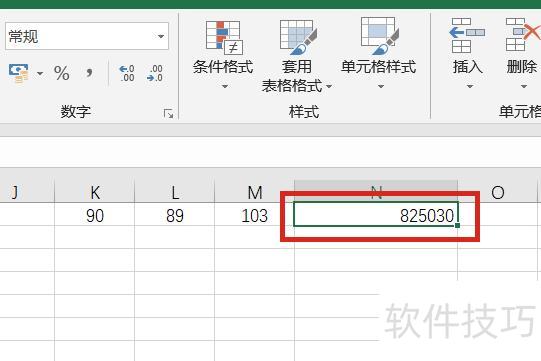Expand the 插入 dropdown arrow
Viewport: 541px width, 361px height.
coord(470,86)
